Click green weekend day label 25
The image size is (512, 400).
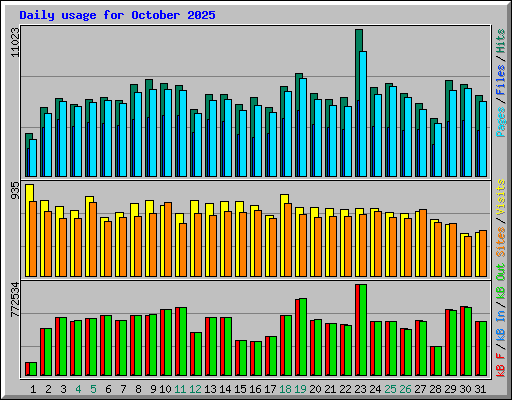(x=390, y=389)
